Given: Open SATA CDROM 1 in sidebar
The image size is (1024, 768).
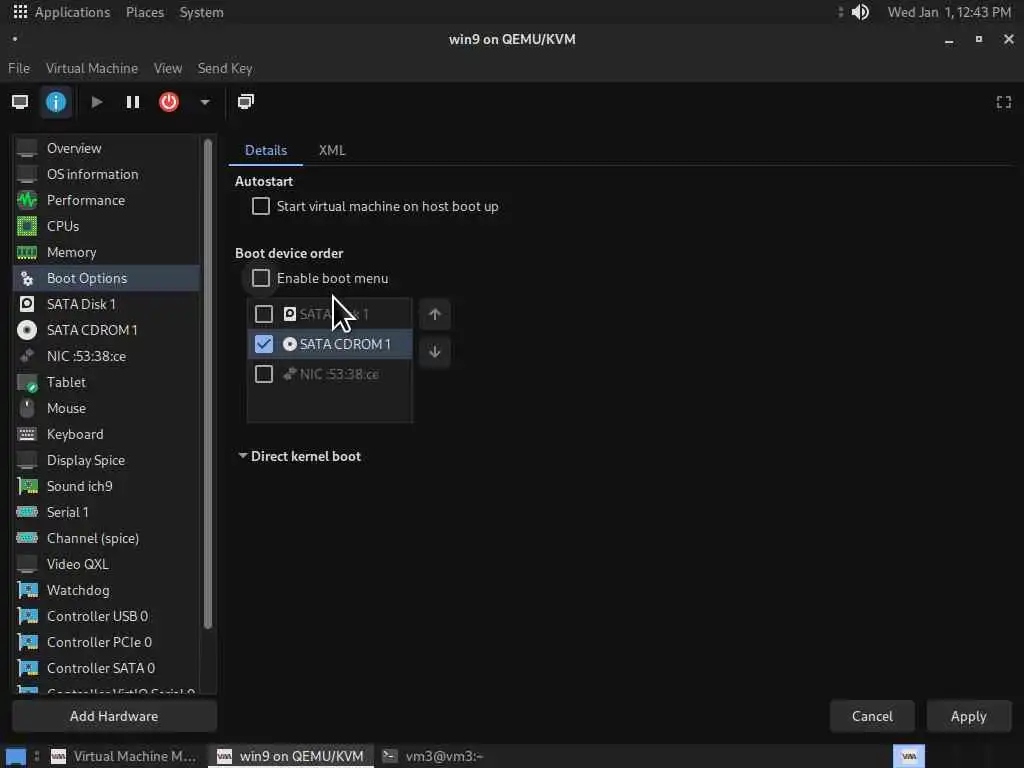Looking at the screenshot, I should tap(106, 330).
